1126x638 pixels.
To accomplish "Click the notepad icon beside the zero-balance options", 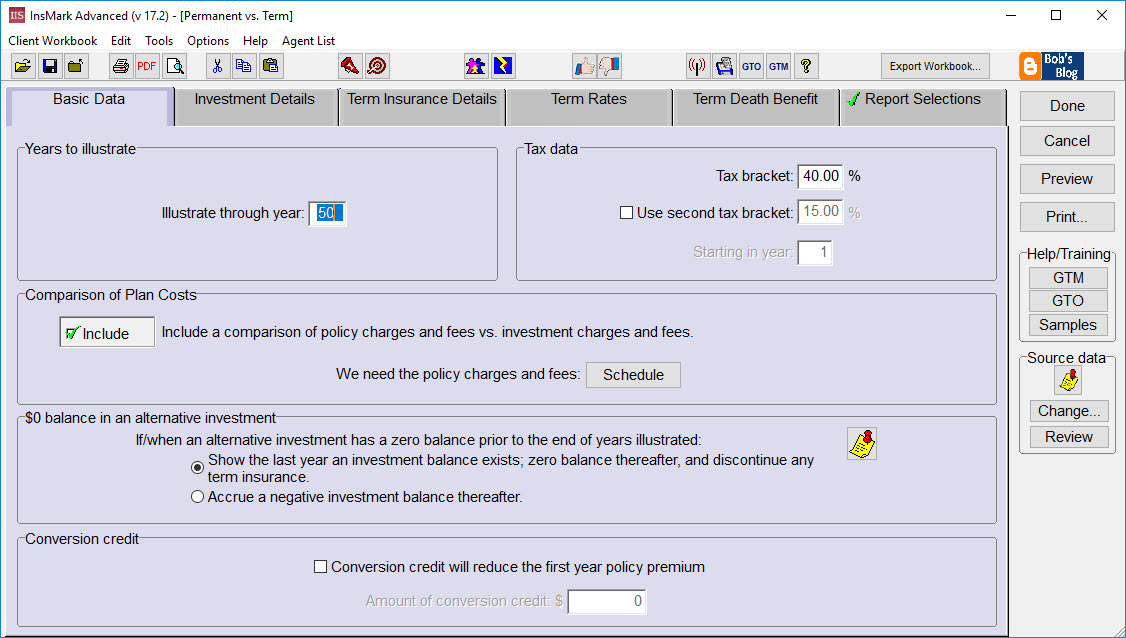I will point(861,443).
